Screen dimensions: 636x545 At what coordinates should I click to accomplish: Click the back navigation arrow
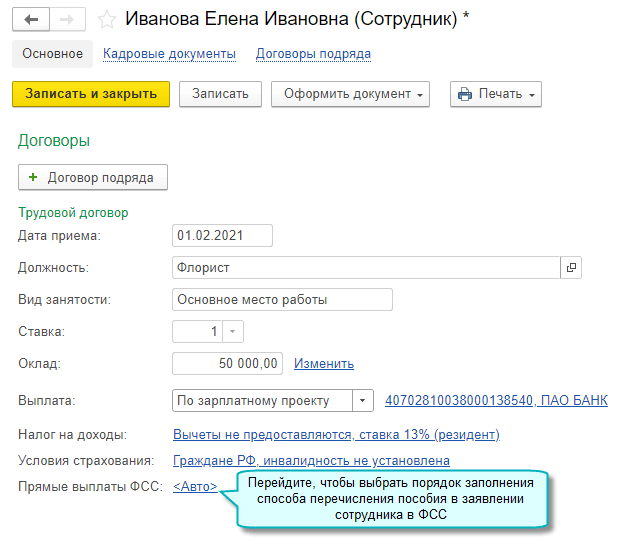click(x=31, y=20)
